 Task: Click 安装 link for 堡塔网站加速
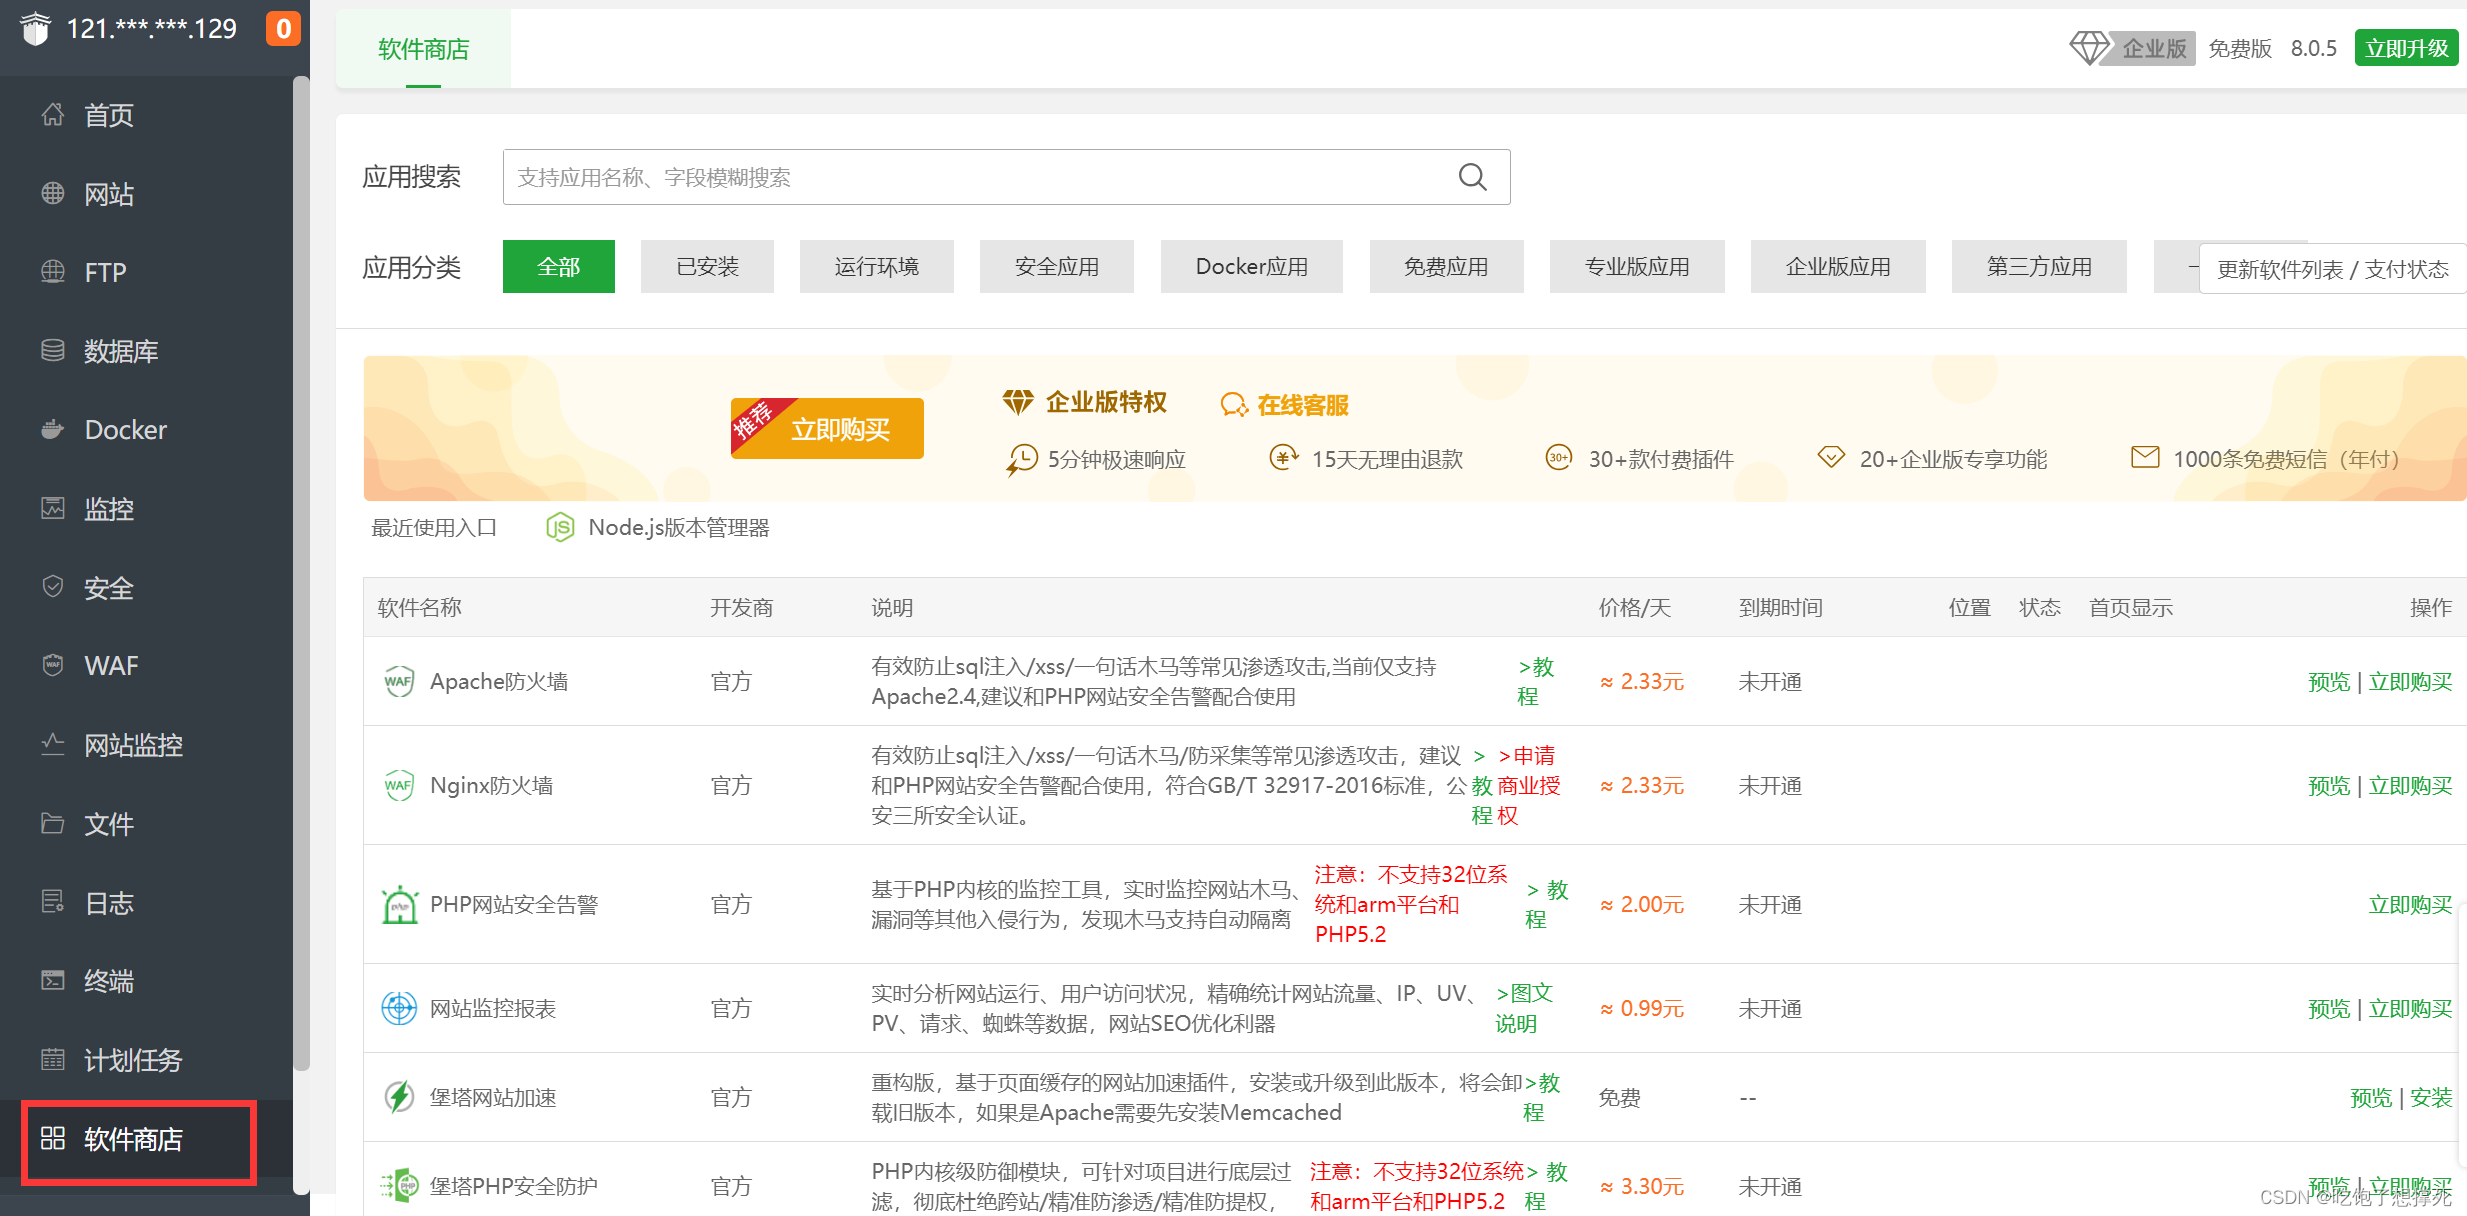tap(2430, 1097)
